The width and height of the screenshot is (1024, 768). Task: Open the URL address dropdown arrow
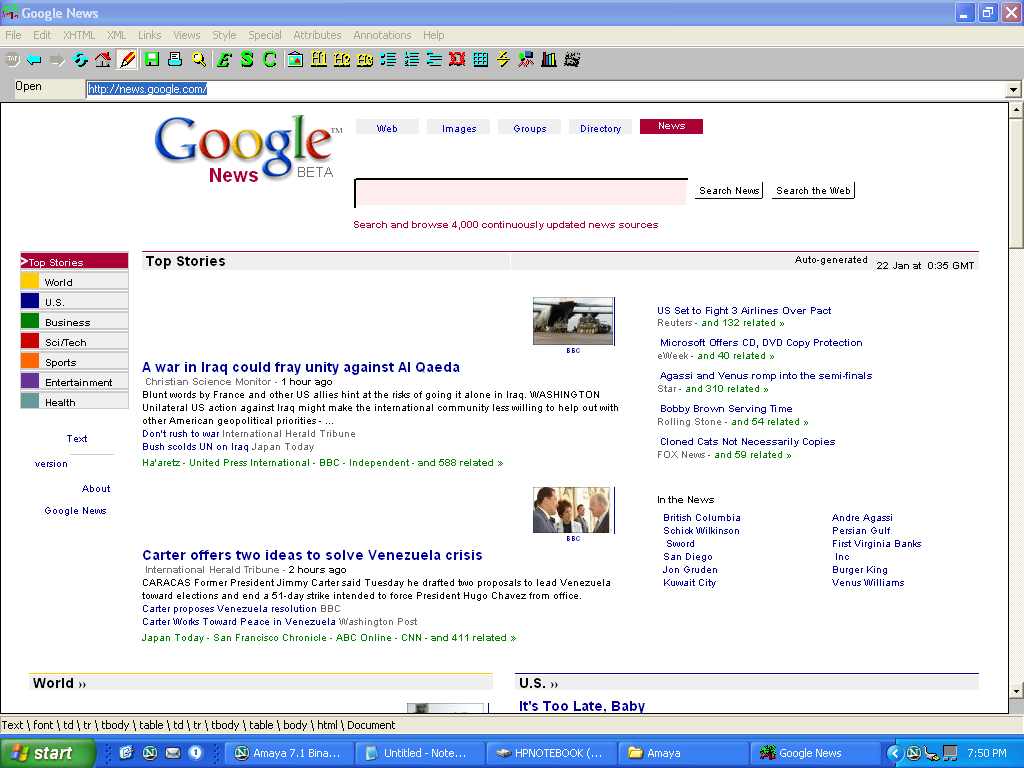point(1014,90)
